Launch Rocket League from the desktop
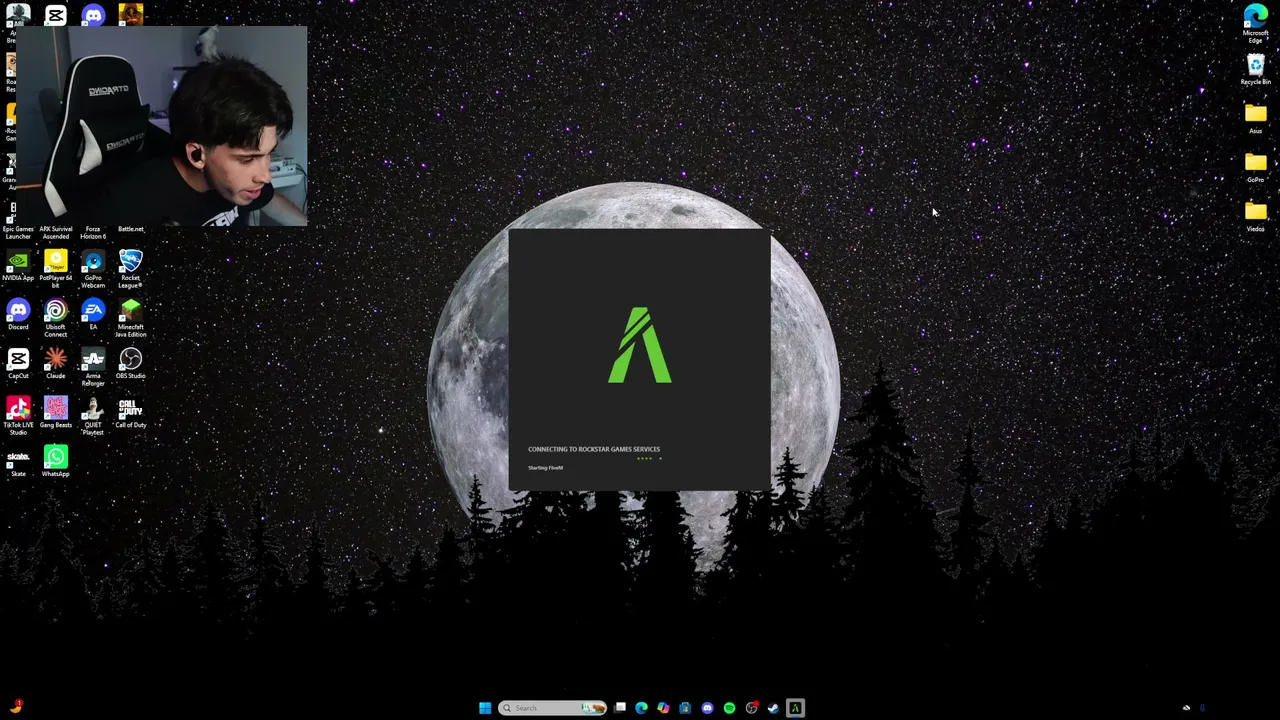Image resolution: width=1280 pixels, height=720 pixels. [130, 268]
